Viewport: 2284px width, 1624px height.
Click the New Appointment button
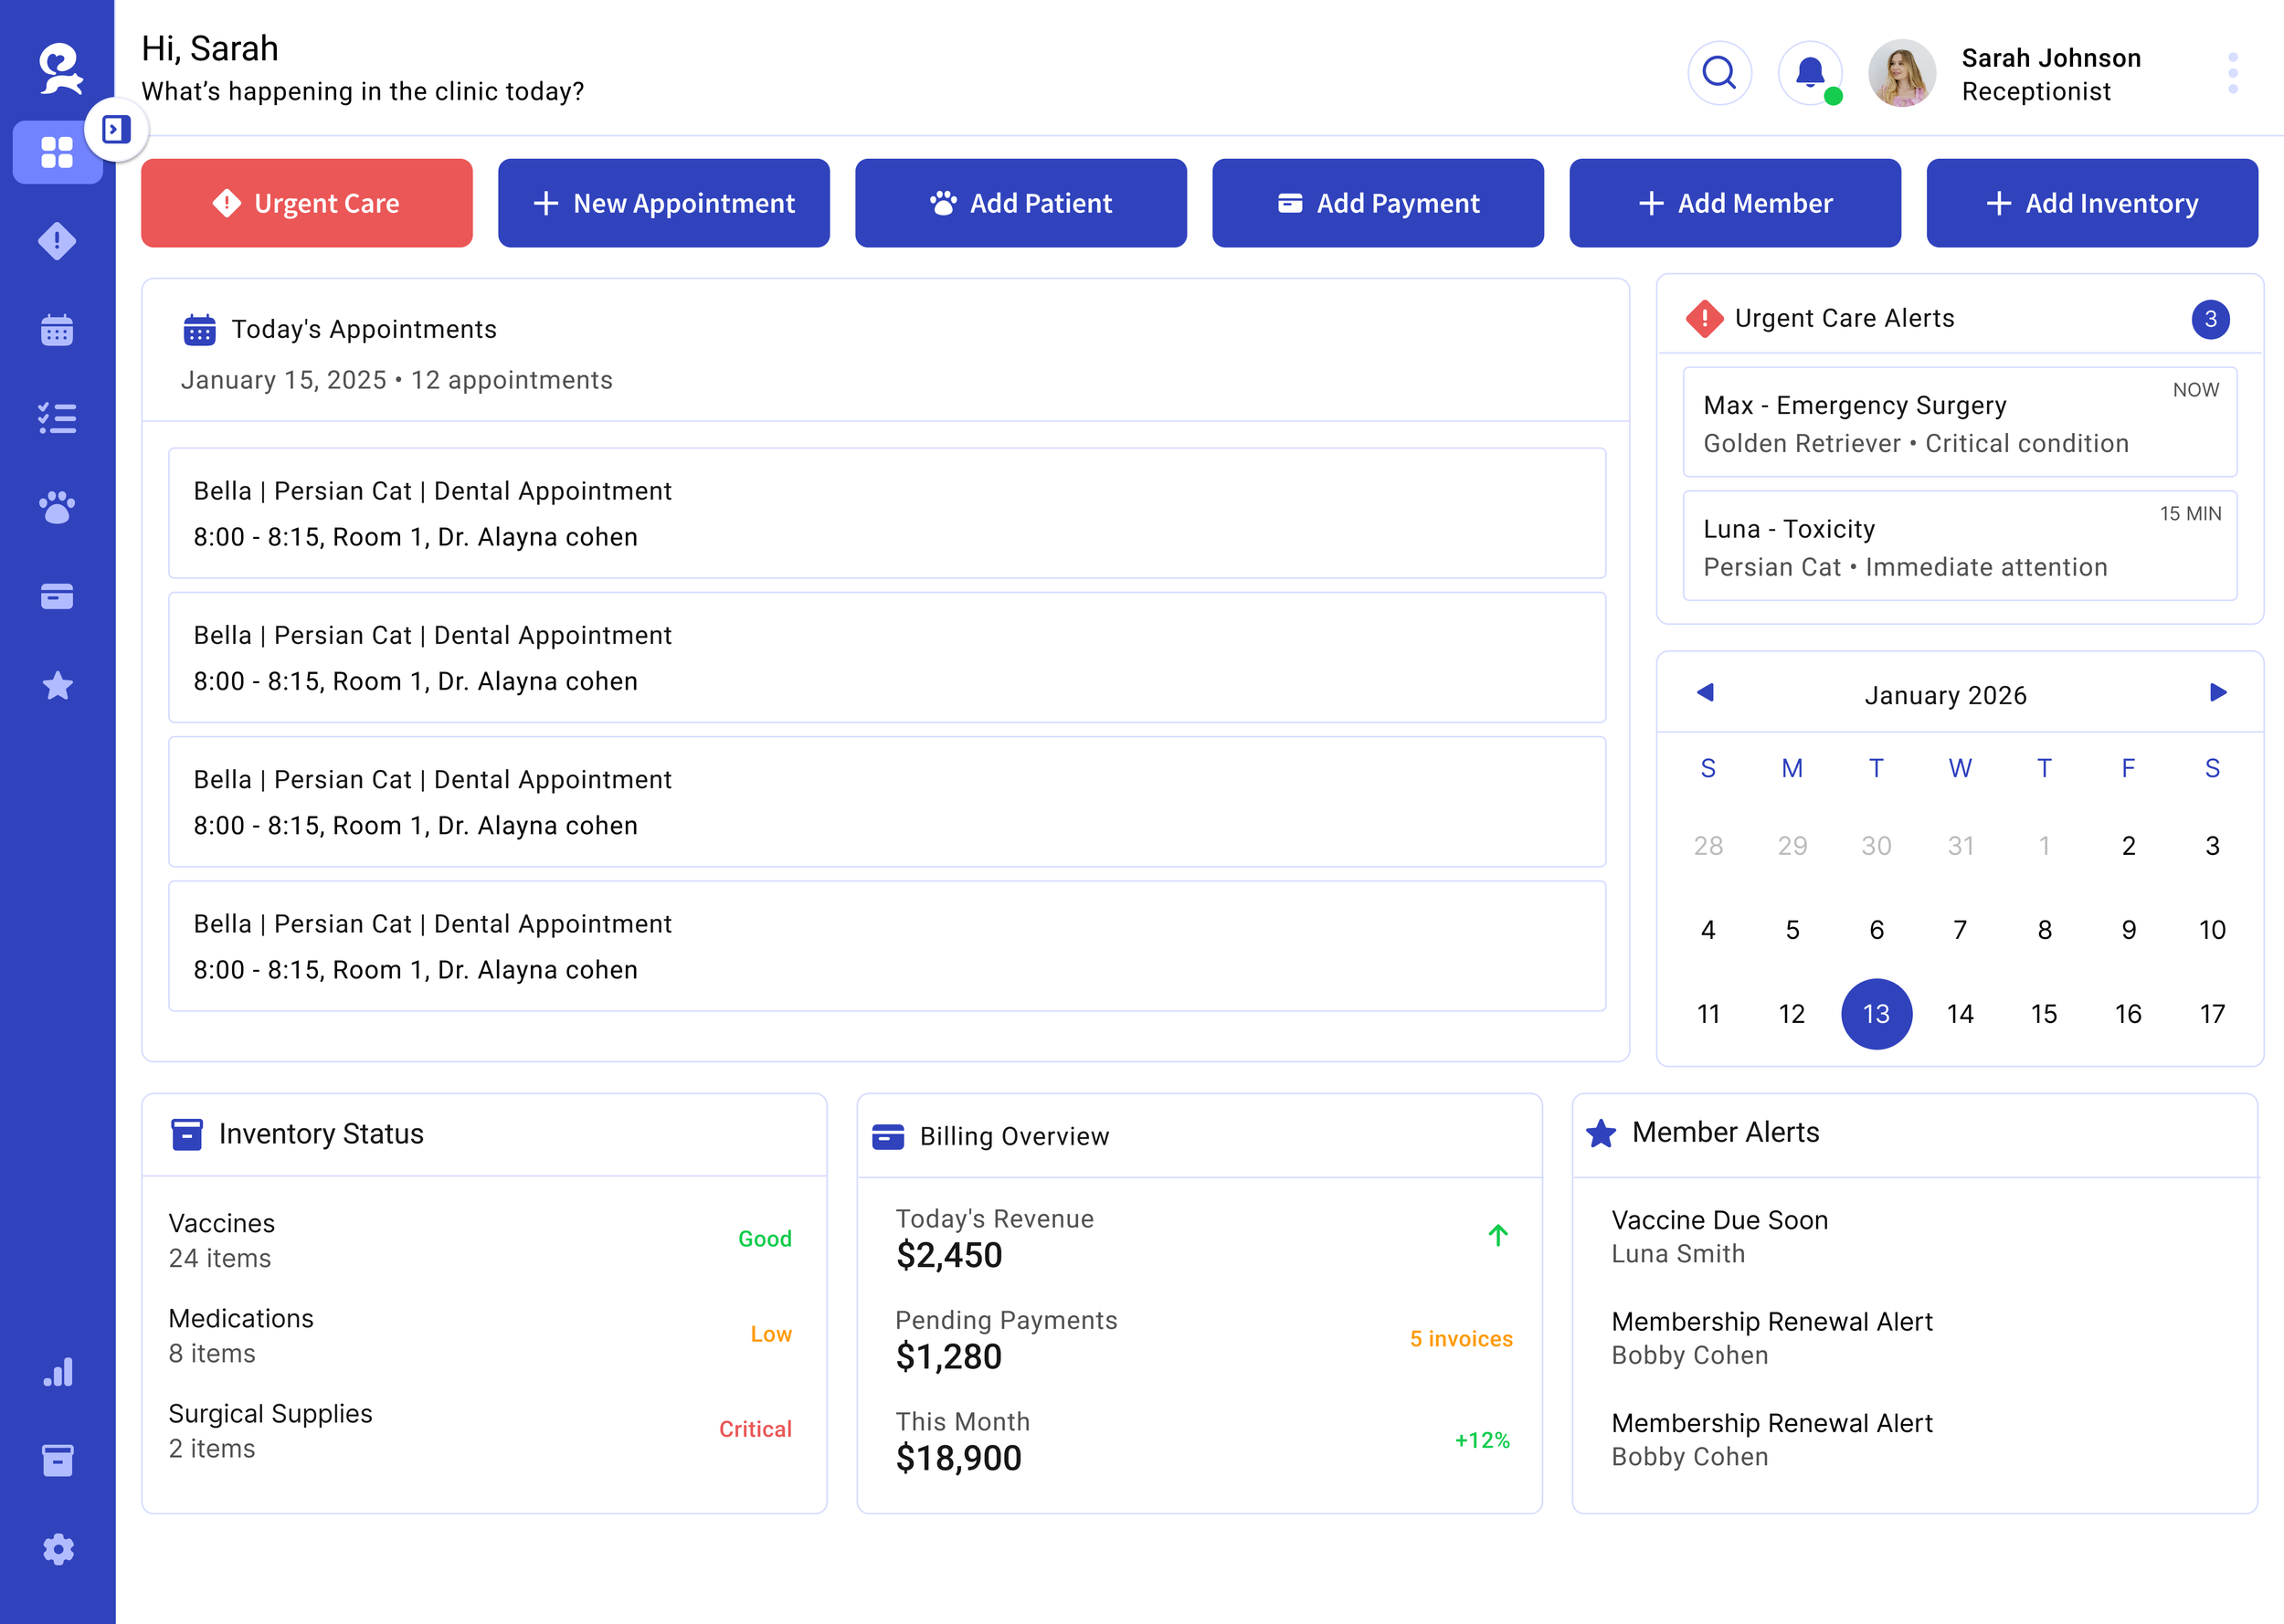663,203
